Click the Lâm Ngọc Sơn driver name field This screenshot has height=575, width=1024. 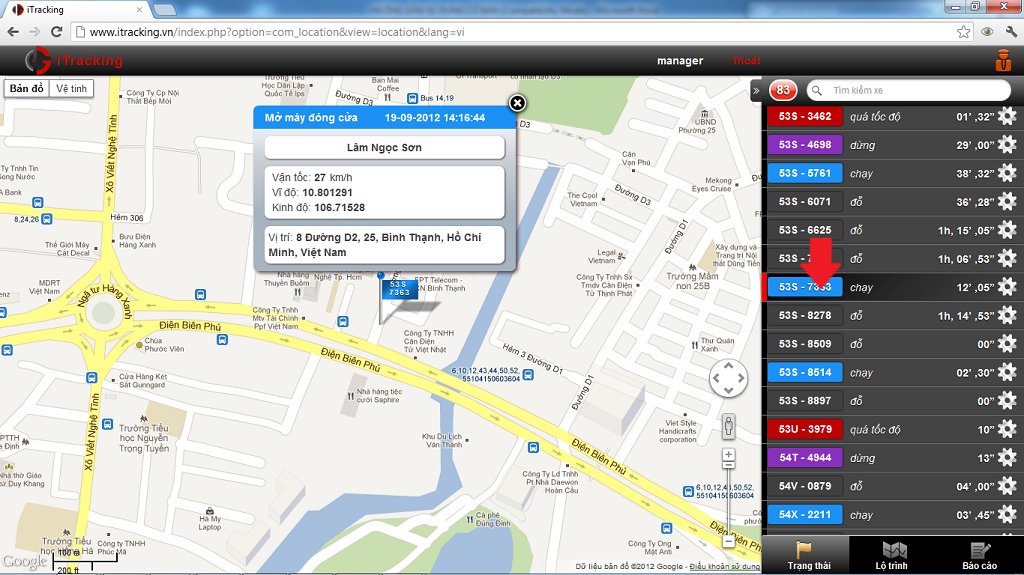(384, 148)
